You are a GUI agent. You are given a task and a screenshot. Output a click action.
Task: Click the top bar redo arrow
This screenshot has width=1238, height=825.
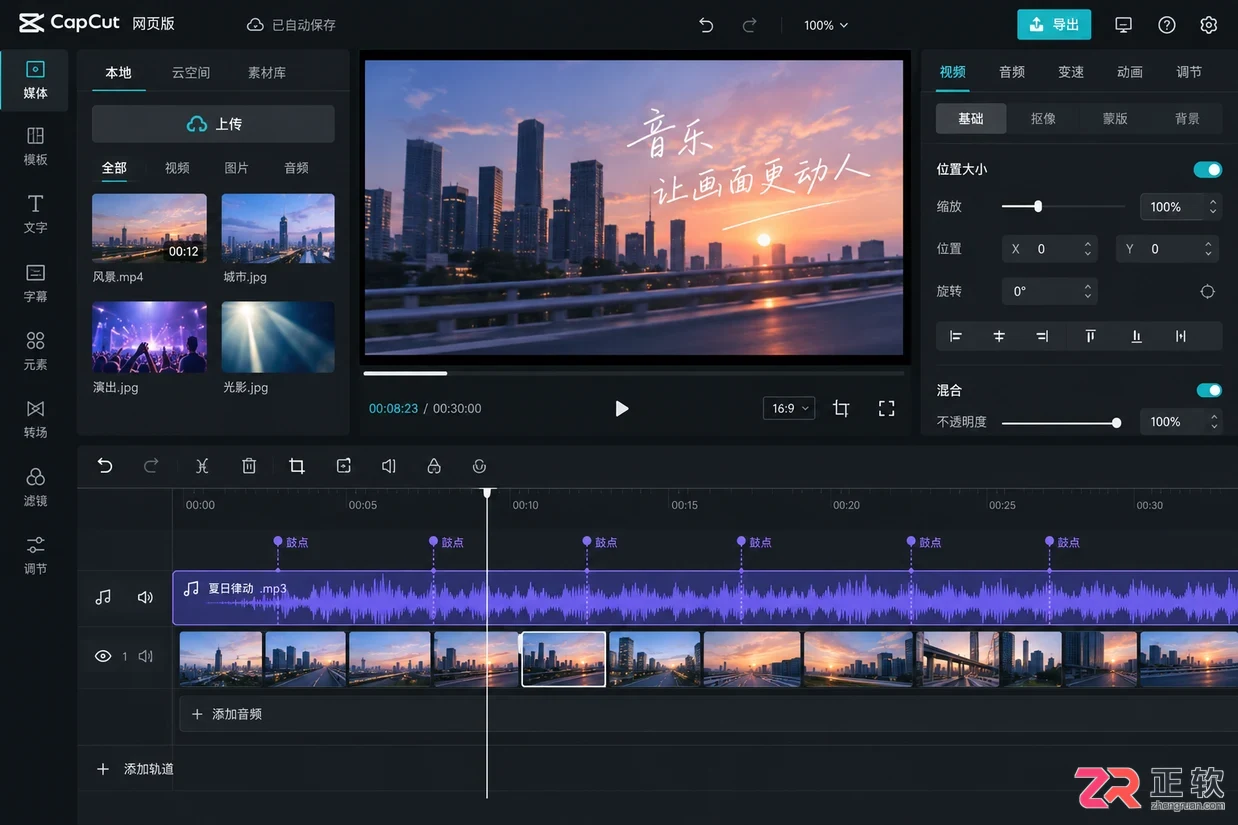pyautogui.click(x=749, y=25)
